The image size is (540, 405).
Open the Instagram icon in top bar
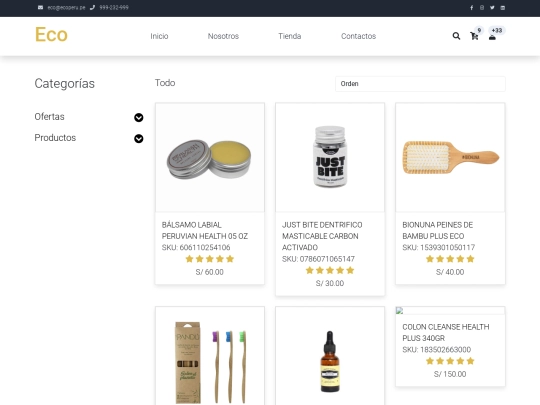pos(482,8)
